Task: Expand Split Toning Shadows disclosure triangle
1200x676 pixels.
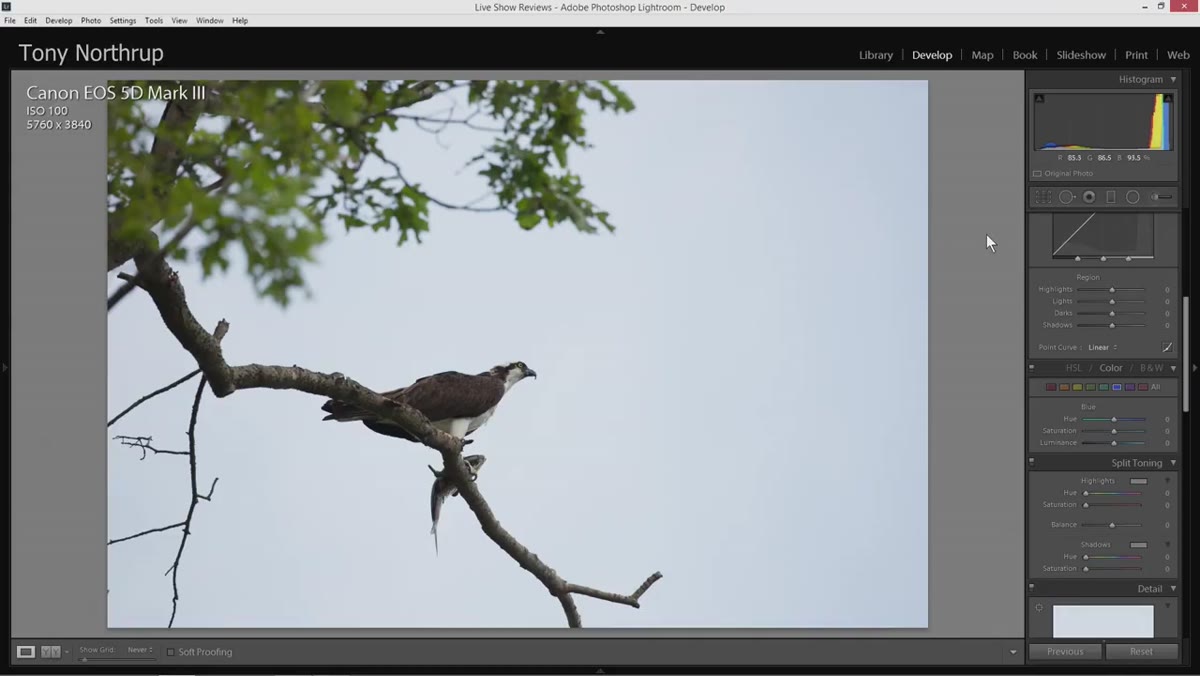Action: (x=1167, y=545)
